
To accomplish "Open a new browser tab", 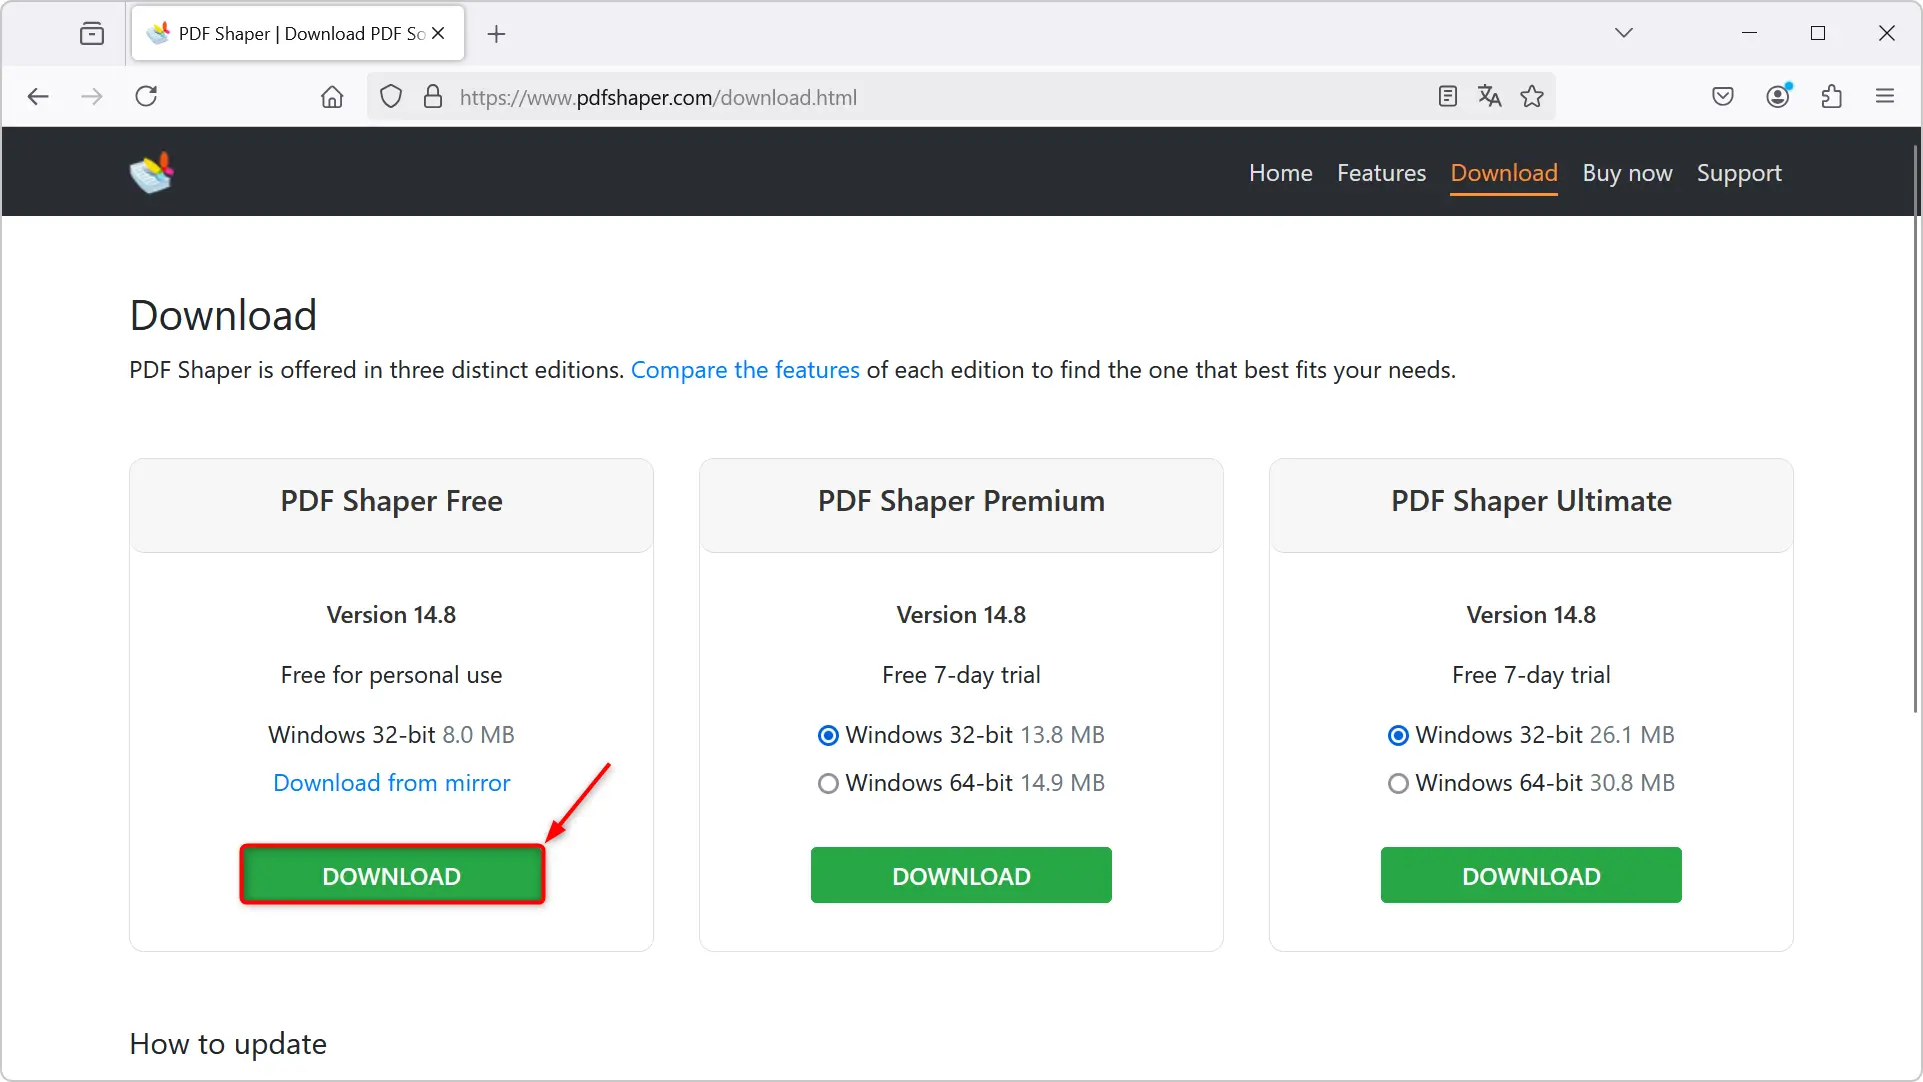I will [496, 34].
